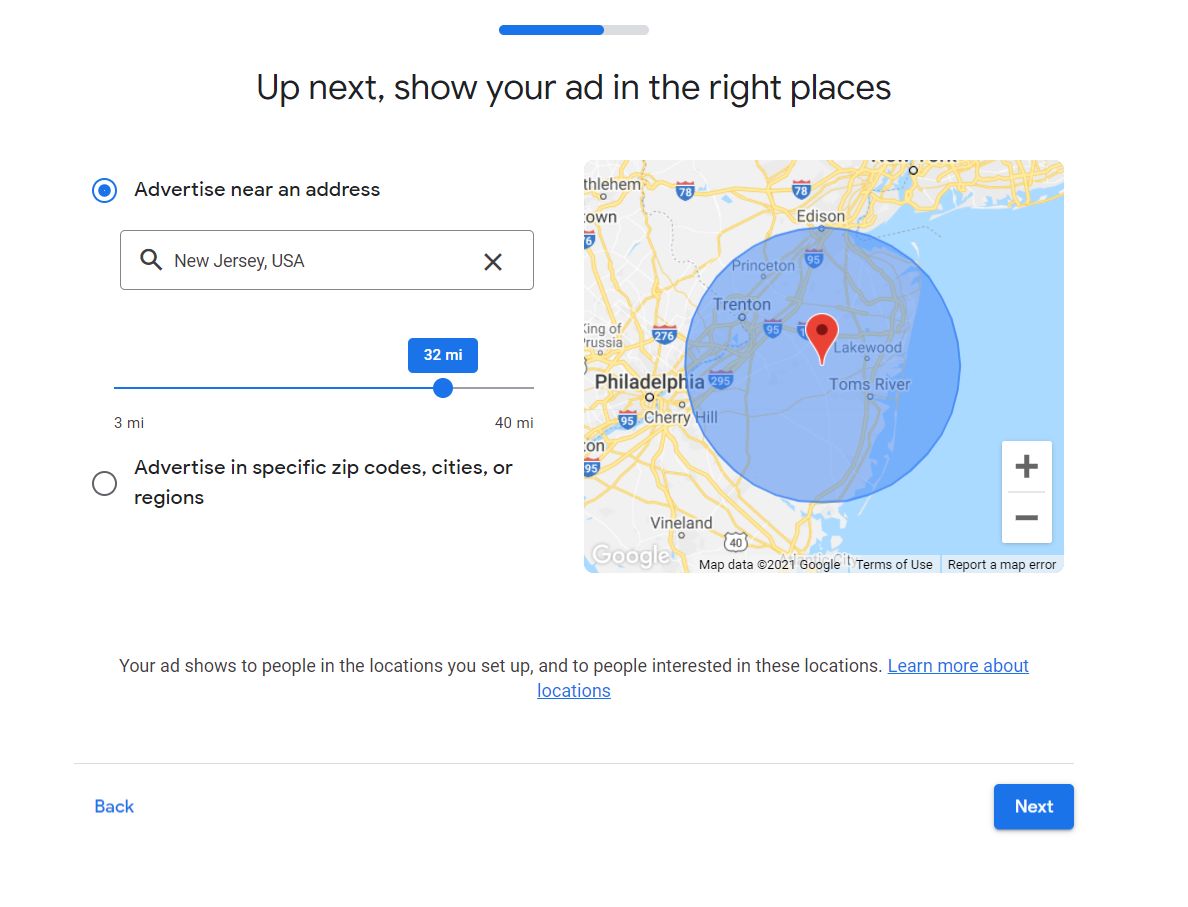Screen dimensions: 1188x907
Task: Click Terms of Use on the map
Action: pyautogui.click(x=893, y=564)
